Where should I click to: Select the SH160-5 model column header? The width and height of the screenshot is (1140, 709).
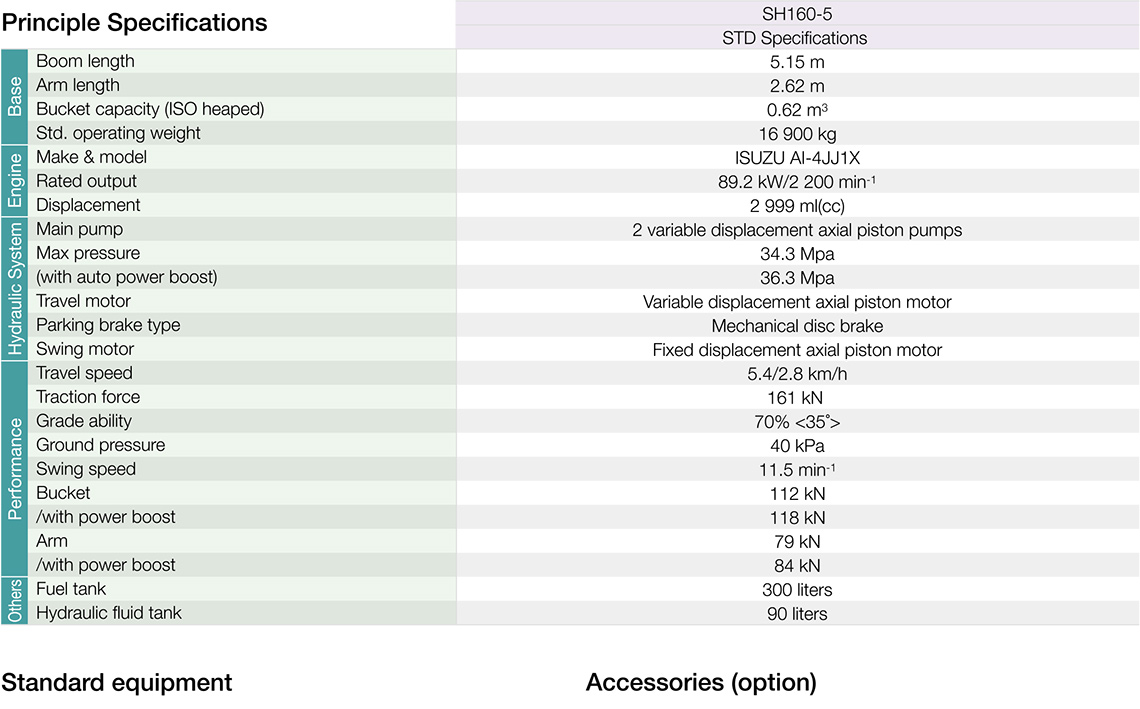(797, 13)
